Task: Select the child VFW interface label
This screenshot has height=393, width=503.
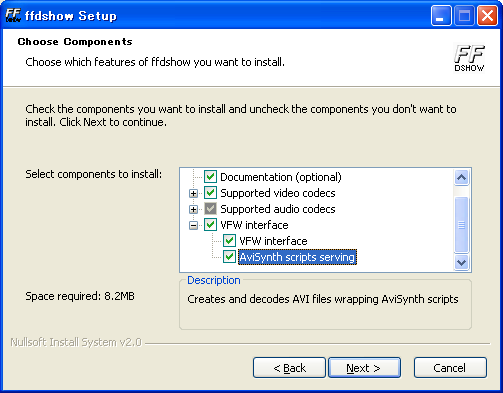Action: click(x=273, y=241)
